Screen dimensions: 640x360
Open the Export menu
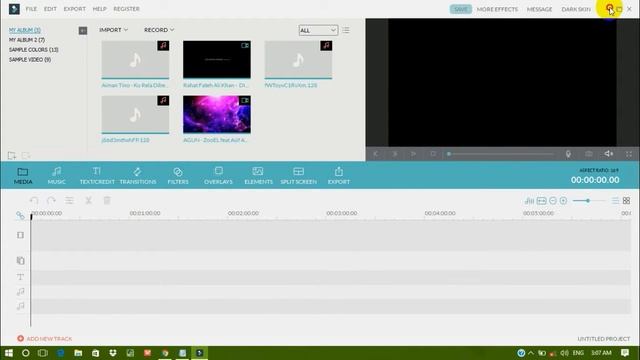(75, 9)
